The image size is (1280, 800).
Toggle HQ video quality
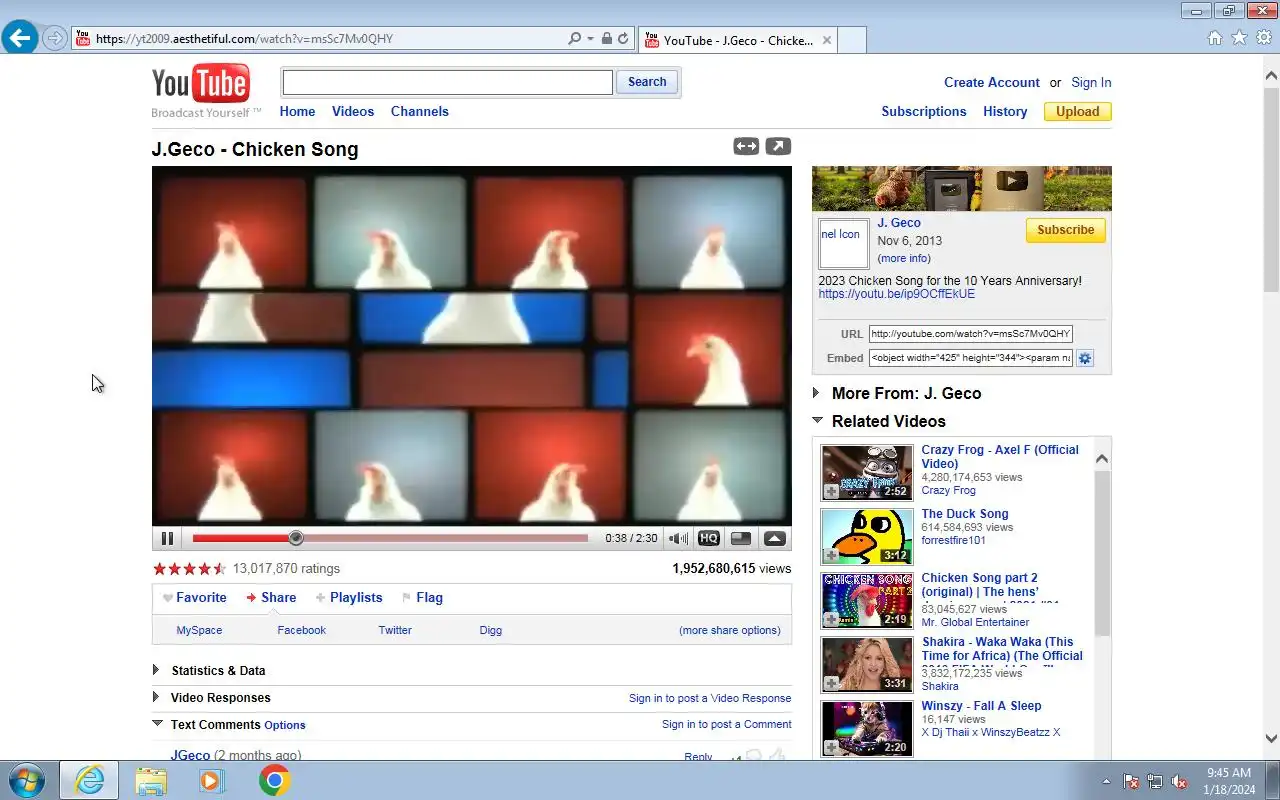(x=709, y=538)
